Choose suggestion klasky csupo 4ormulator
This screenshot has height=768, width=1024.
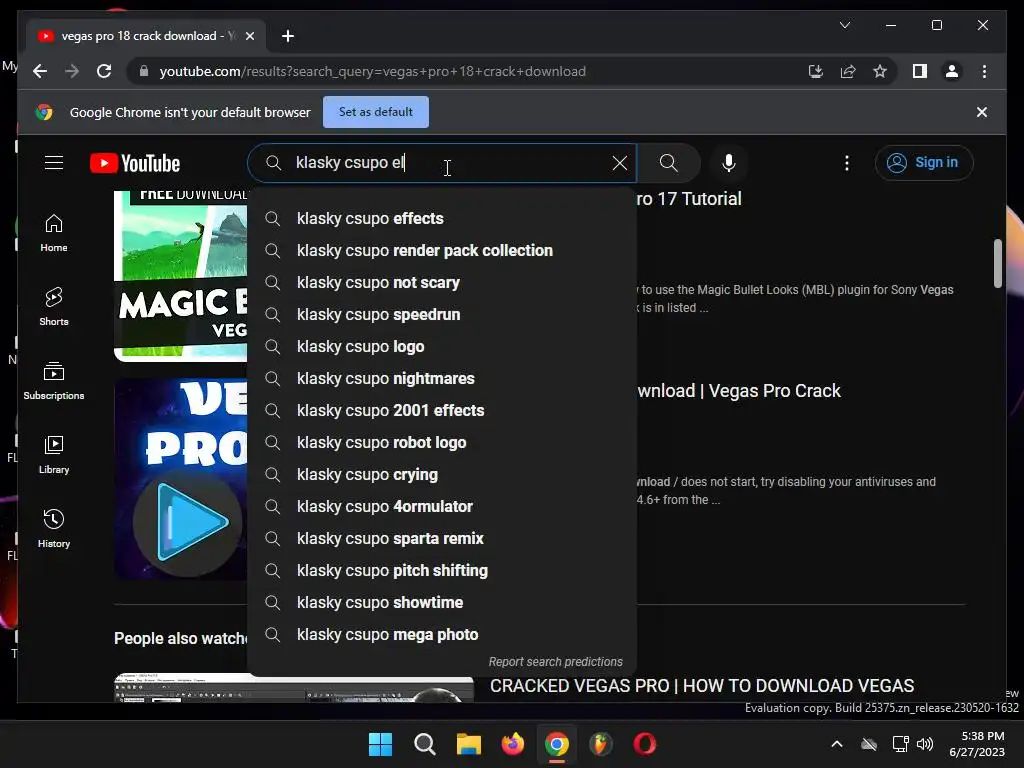[441, 506]
